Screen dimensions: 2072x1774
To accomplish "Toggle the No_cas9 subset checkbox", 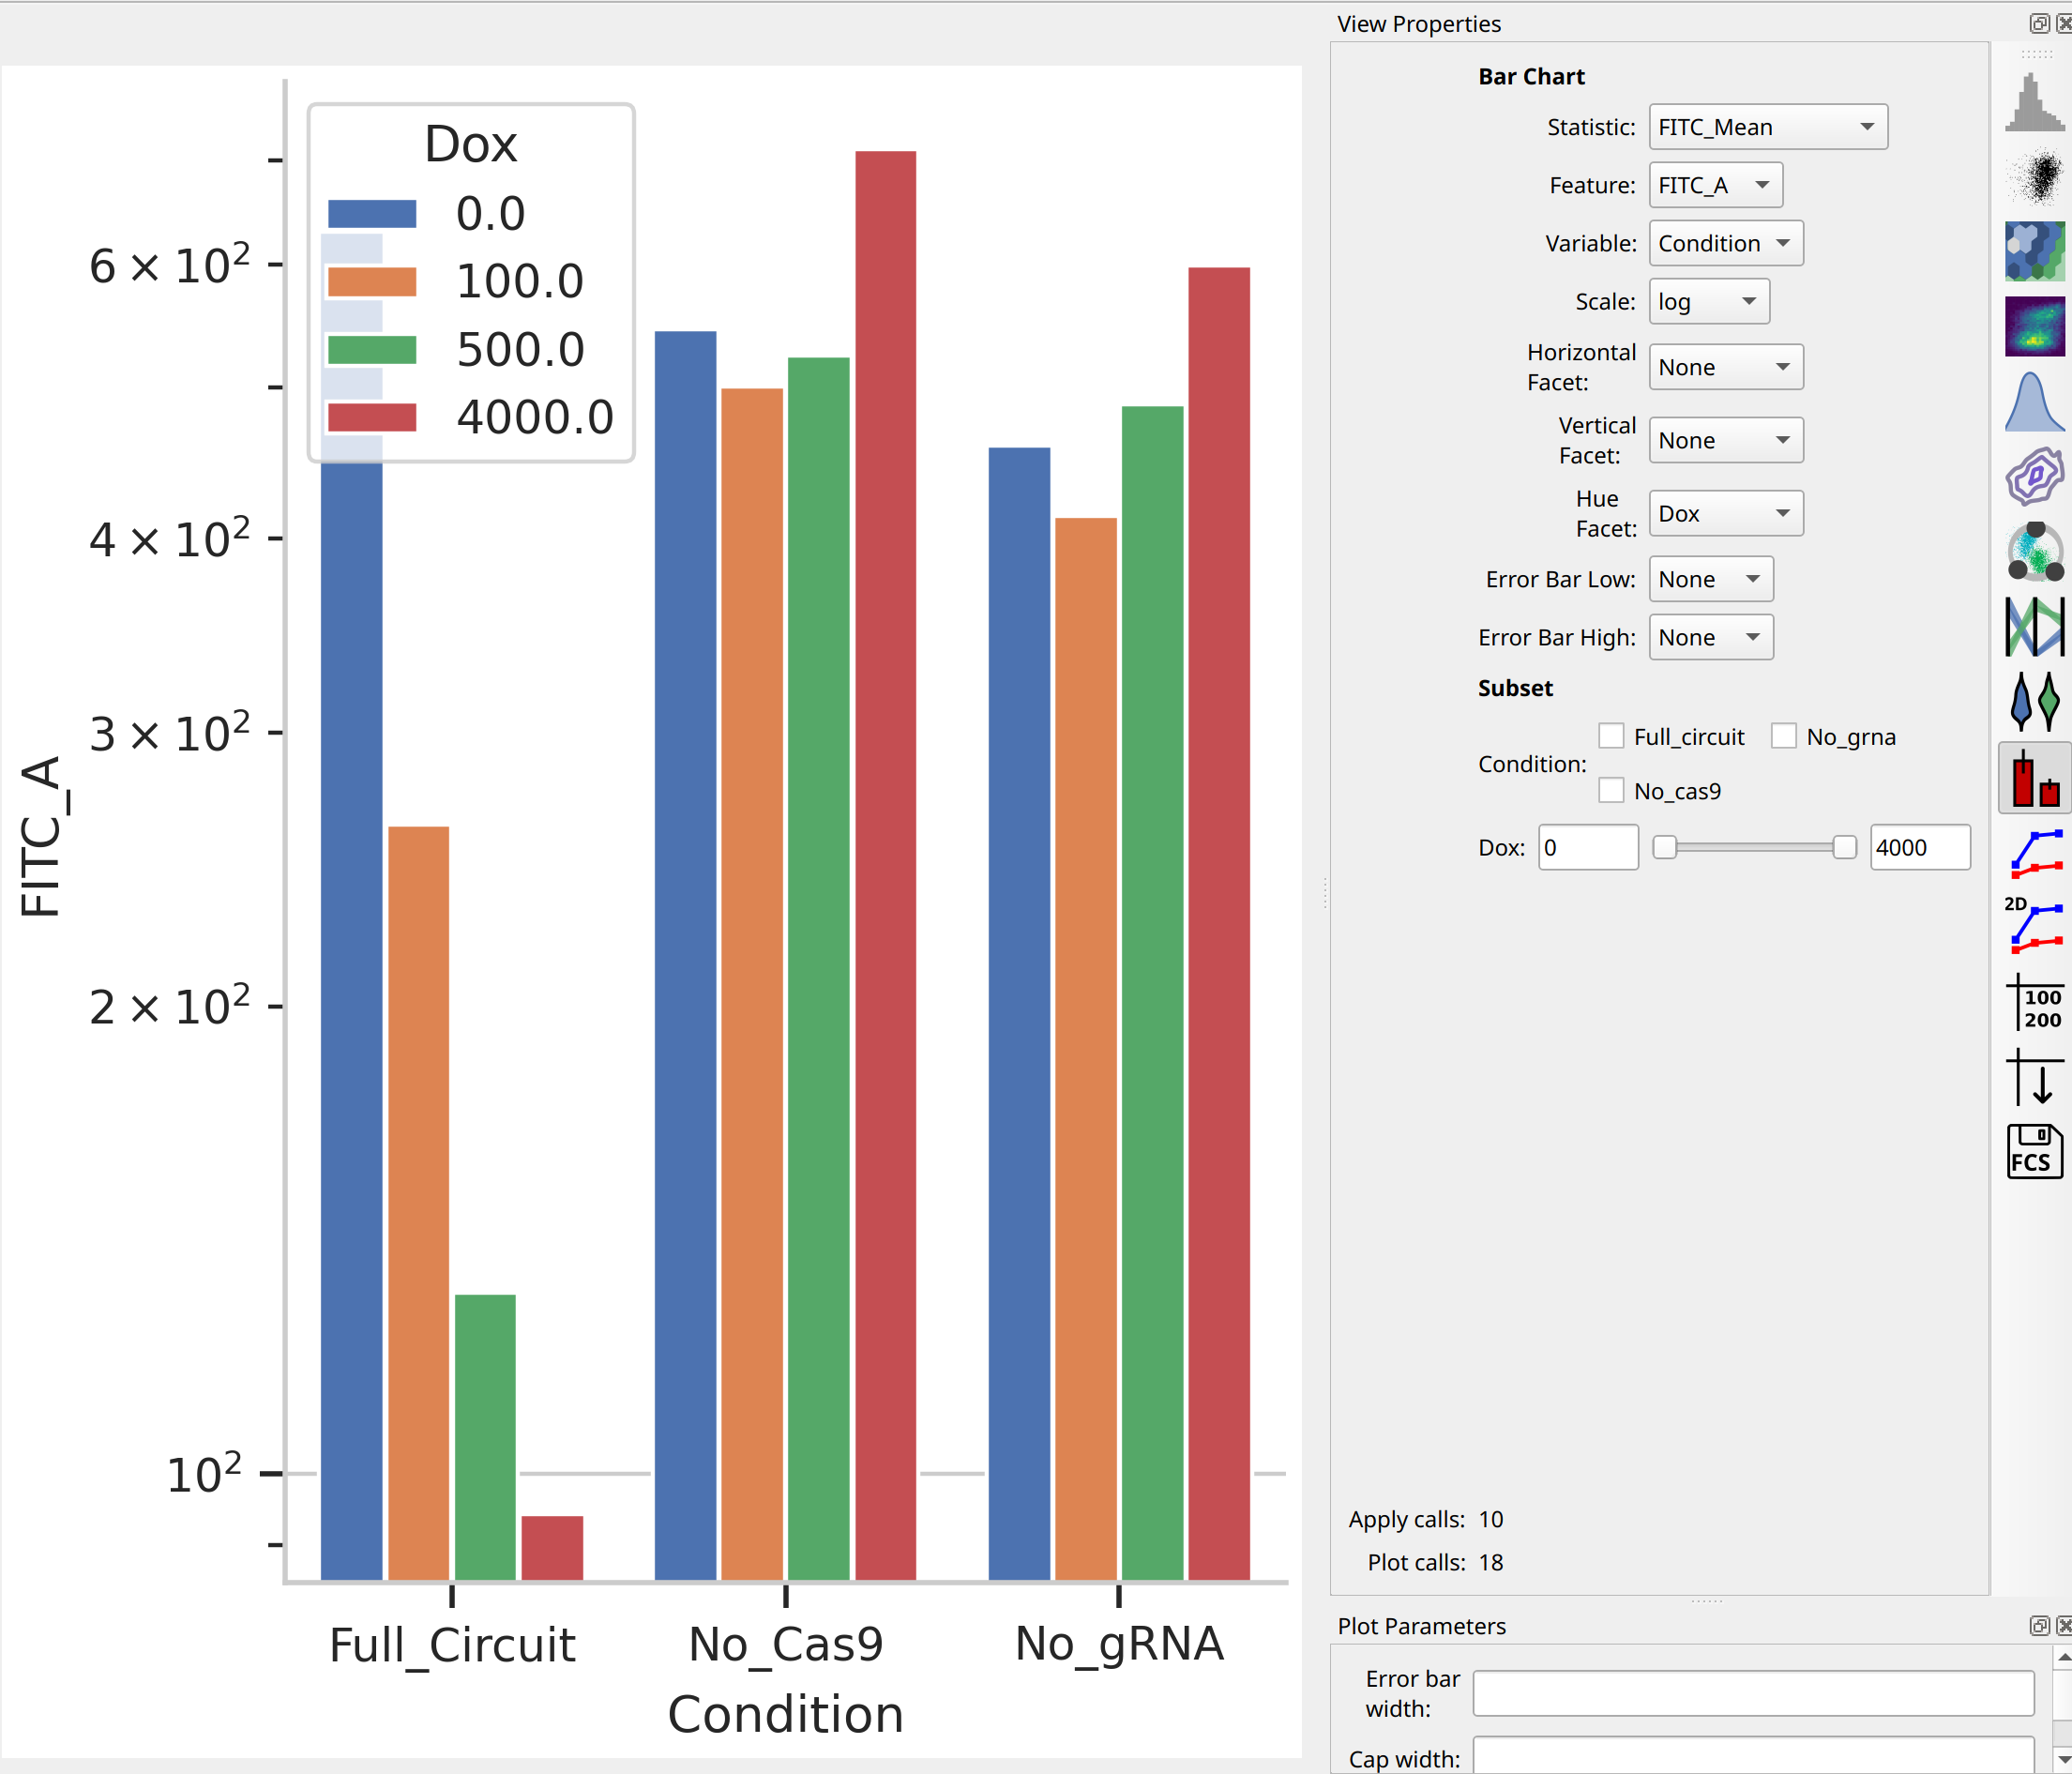I will 1611,790.
